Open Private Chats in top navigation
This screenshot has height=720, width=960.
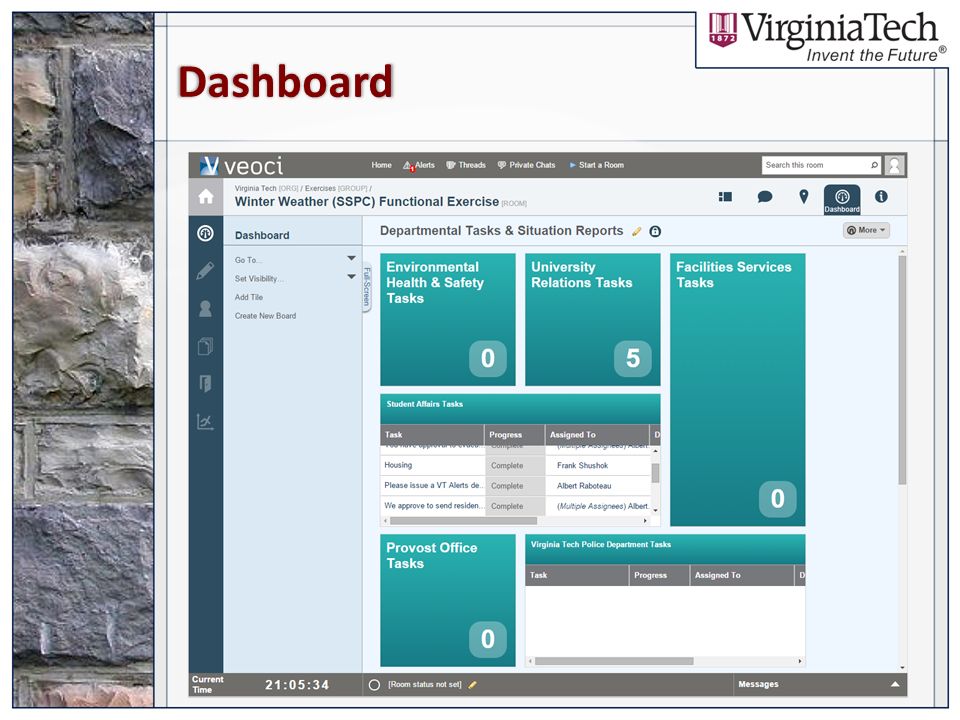tap(527, 165)
